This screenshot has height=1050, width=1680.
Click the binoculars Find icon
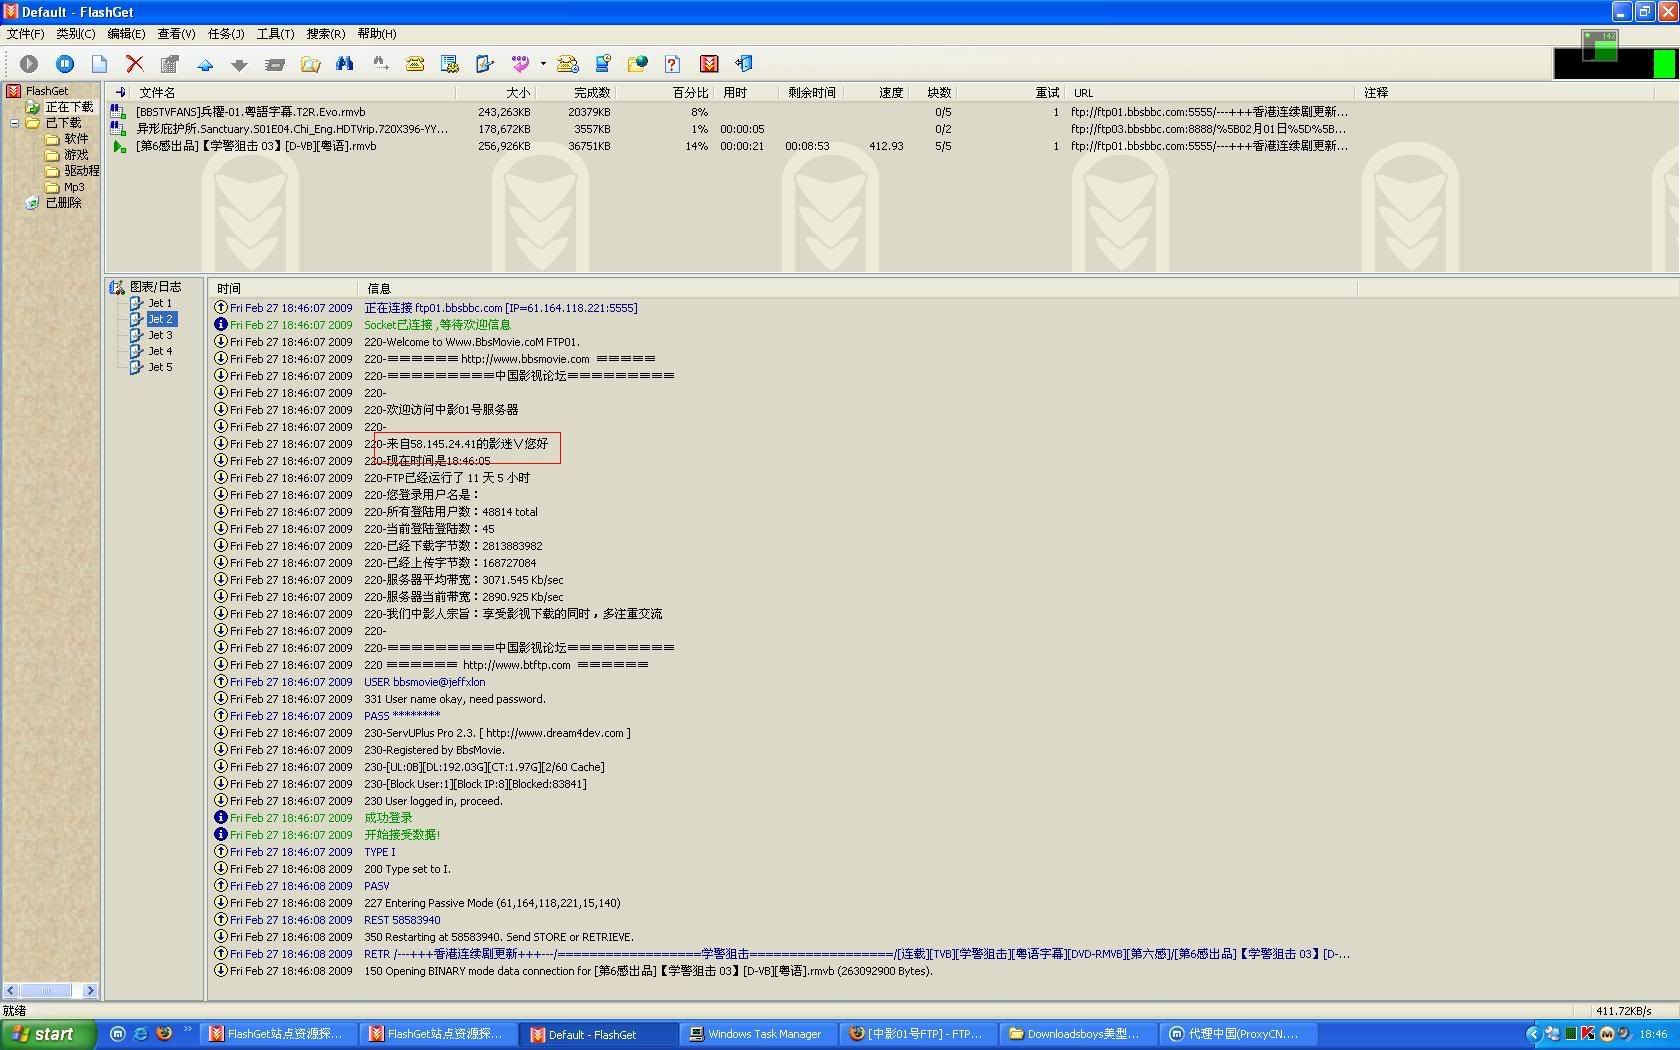(x=345, y=64)
